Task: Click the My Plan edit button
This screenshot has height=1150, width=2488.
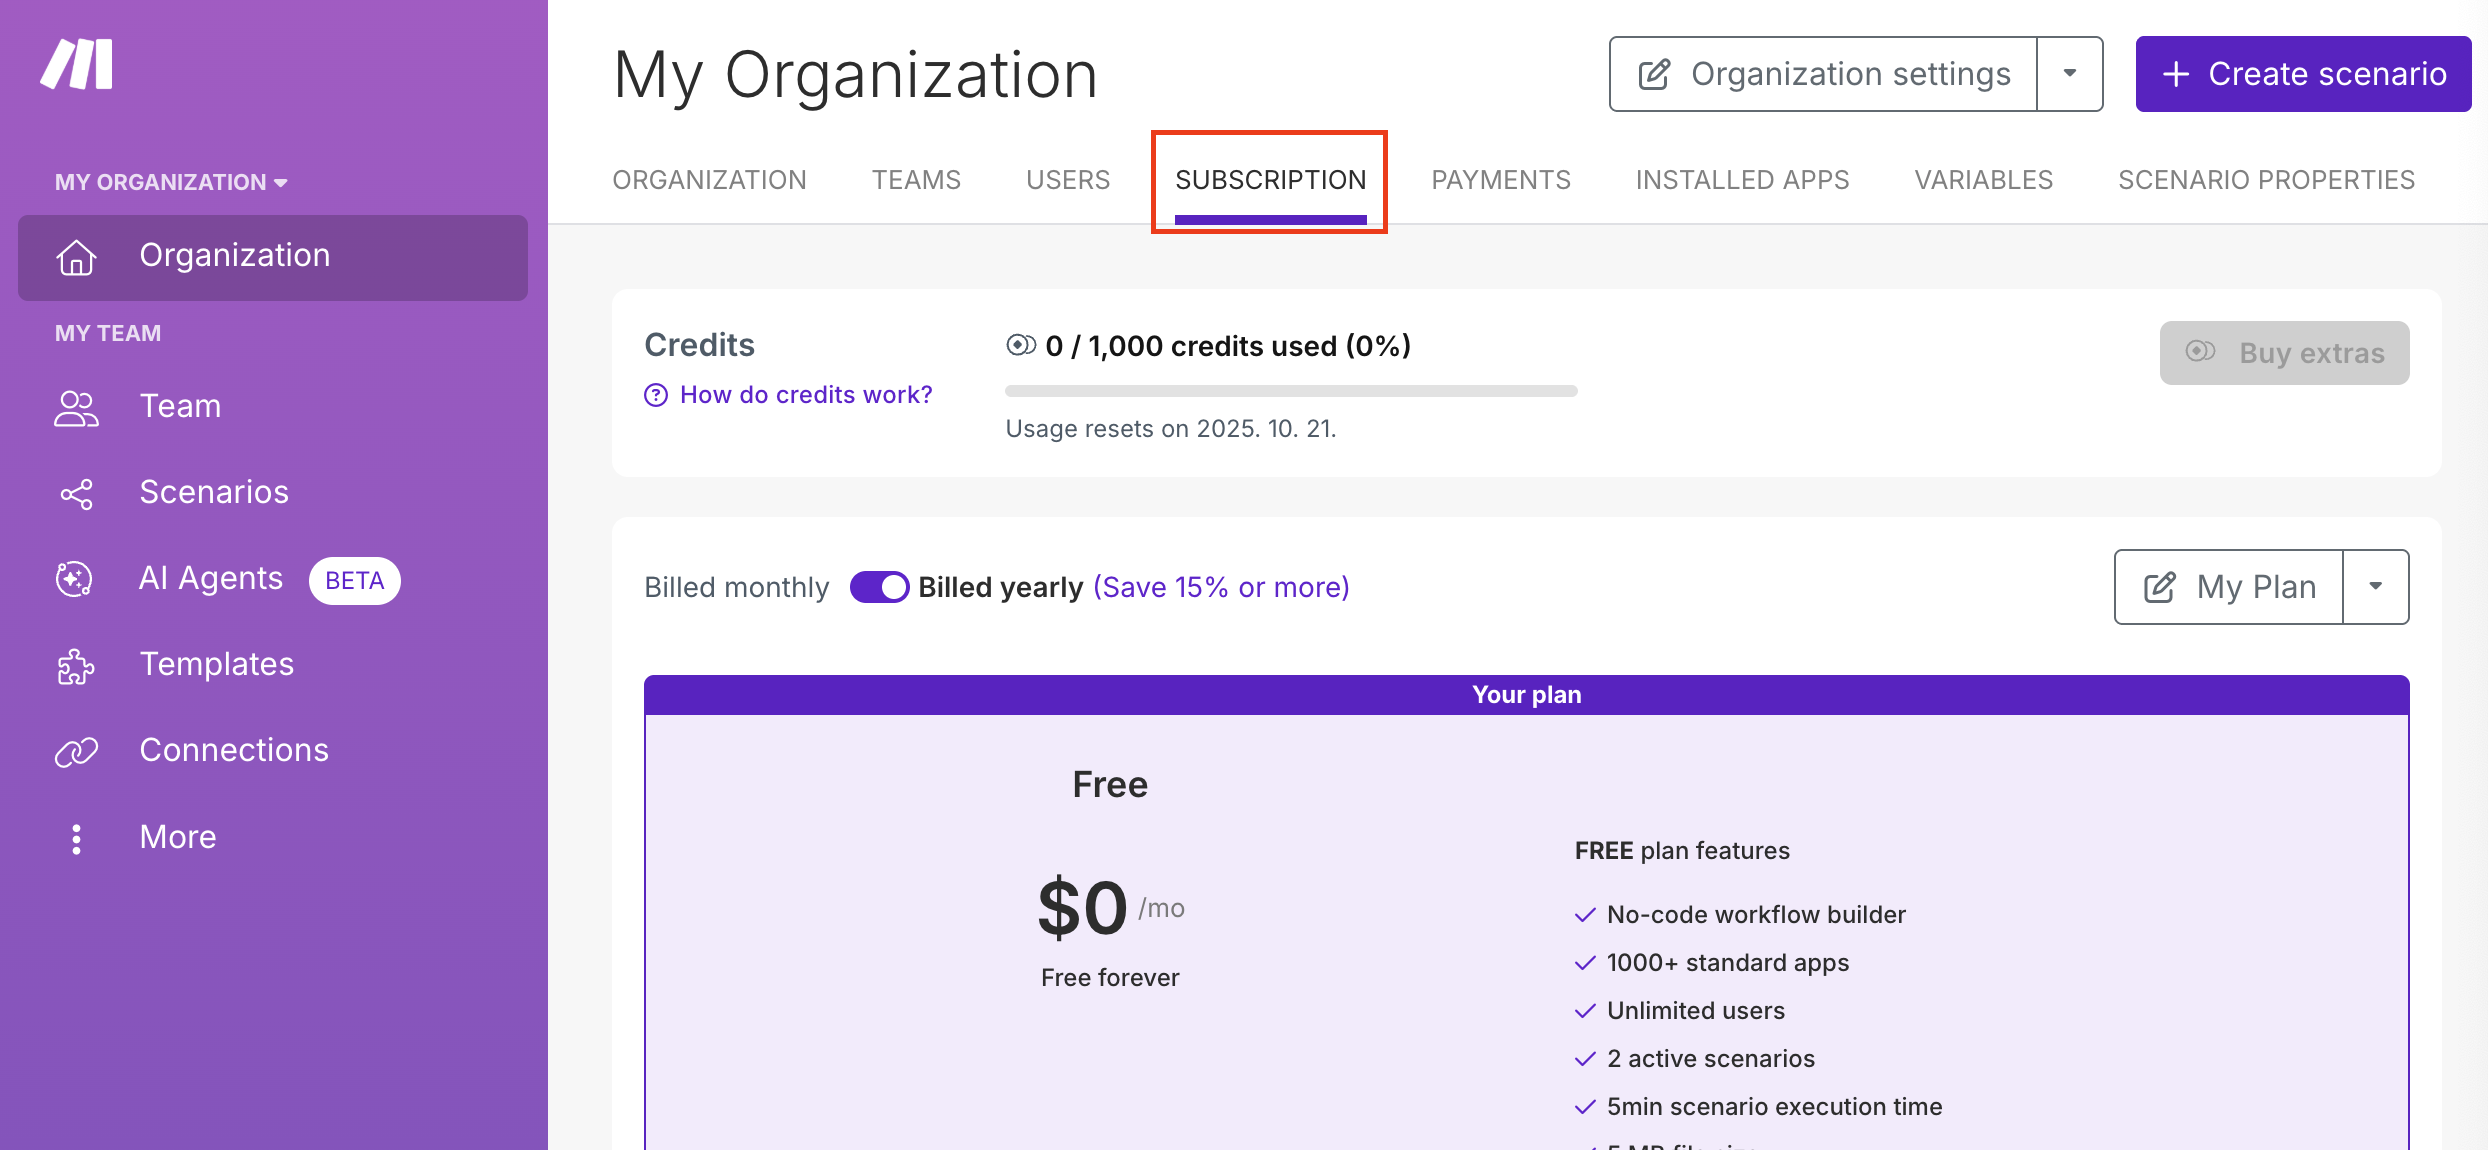Action: coord(2229,587)
